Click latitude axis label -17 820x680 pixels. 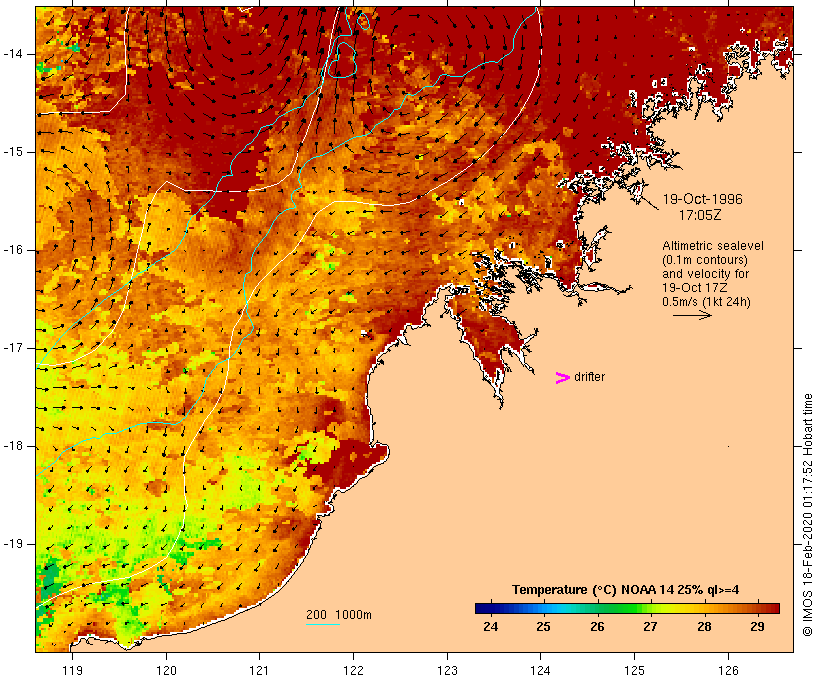point(13,348)
